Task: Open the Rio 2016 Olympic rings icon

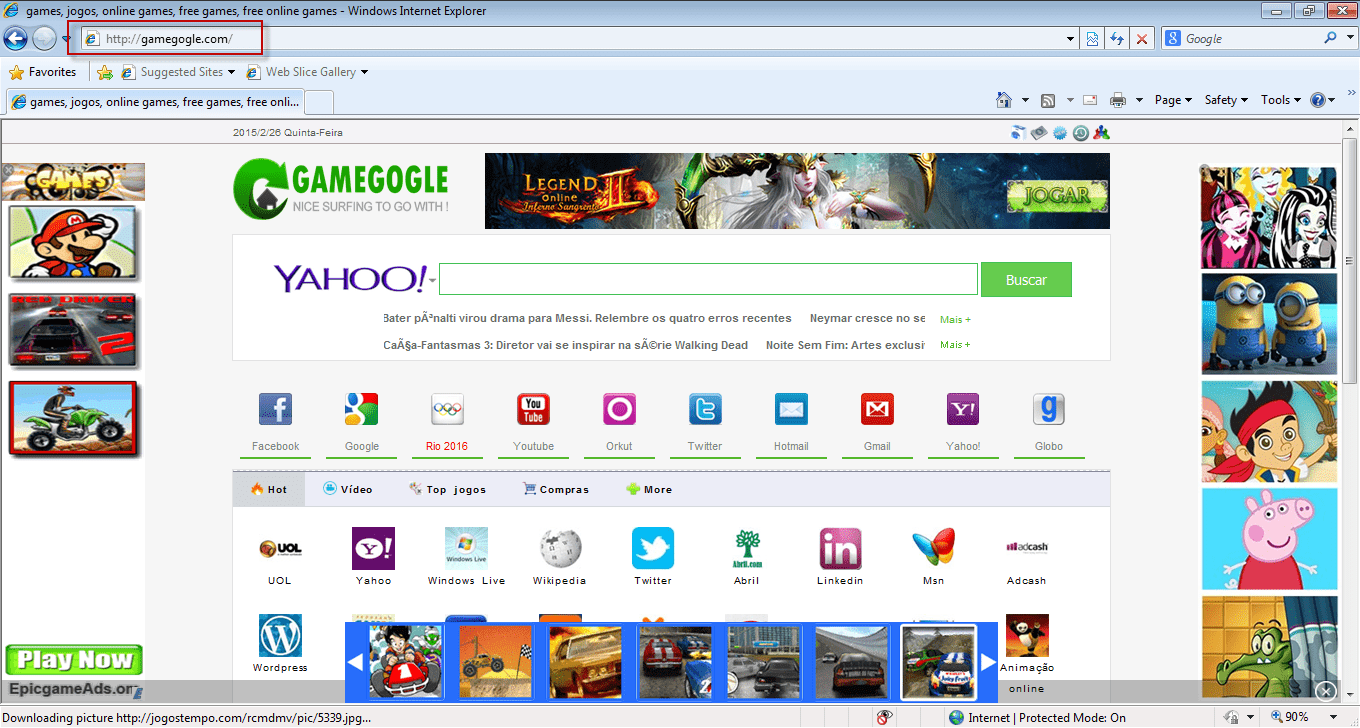Action: 447,409
